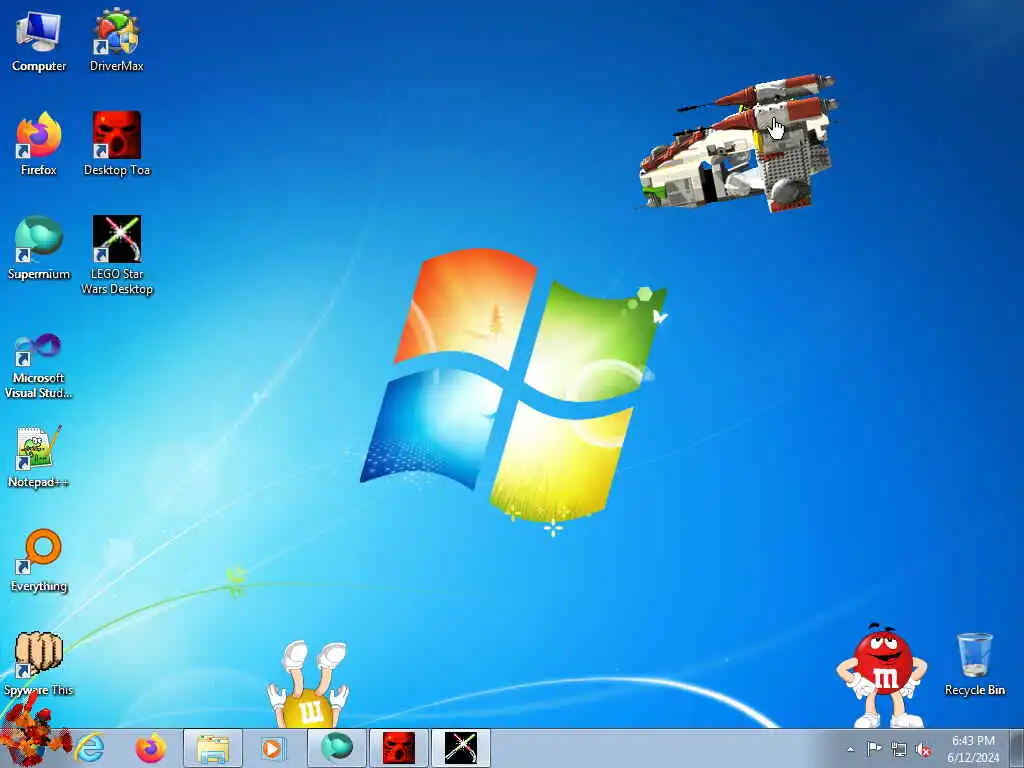This screenshot has height=768, width=1024.
Task: Click the Show desktop strip
Action: point(1017,748)
